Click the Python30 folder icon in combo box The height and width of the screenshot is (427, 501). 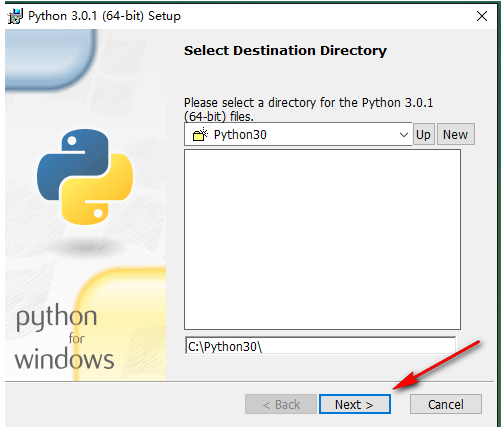coord(200,134)
